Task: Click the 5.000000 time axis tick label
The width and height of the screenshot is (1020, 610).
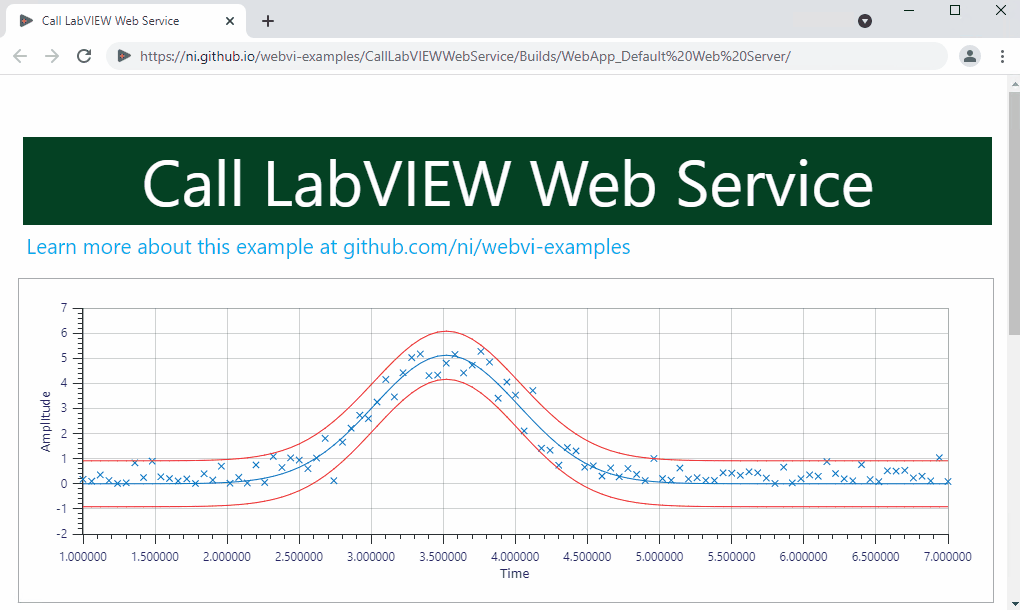Action: 660,557
